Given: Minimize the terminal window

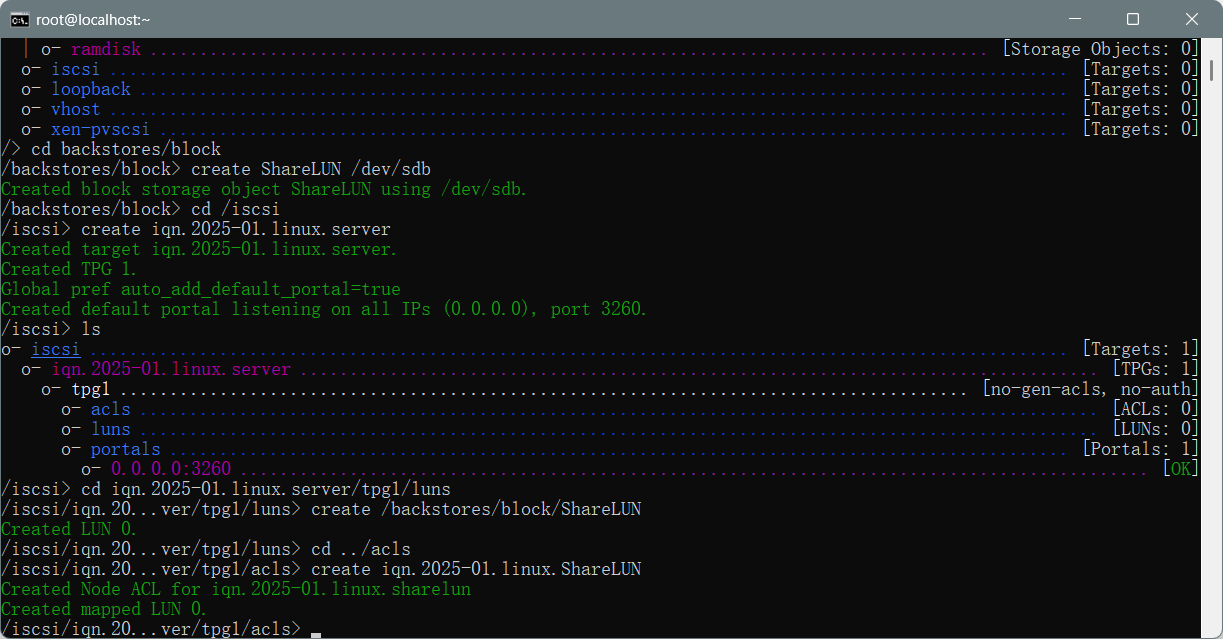Looking at the screenshot, I should pos(1075,19).
